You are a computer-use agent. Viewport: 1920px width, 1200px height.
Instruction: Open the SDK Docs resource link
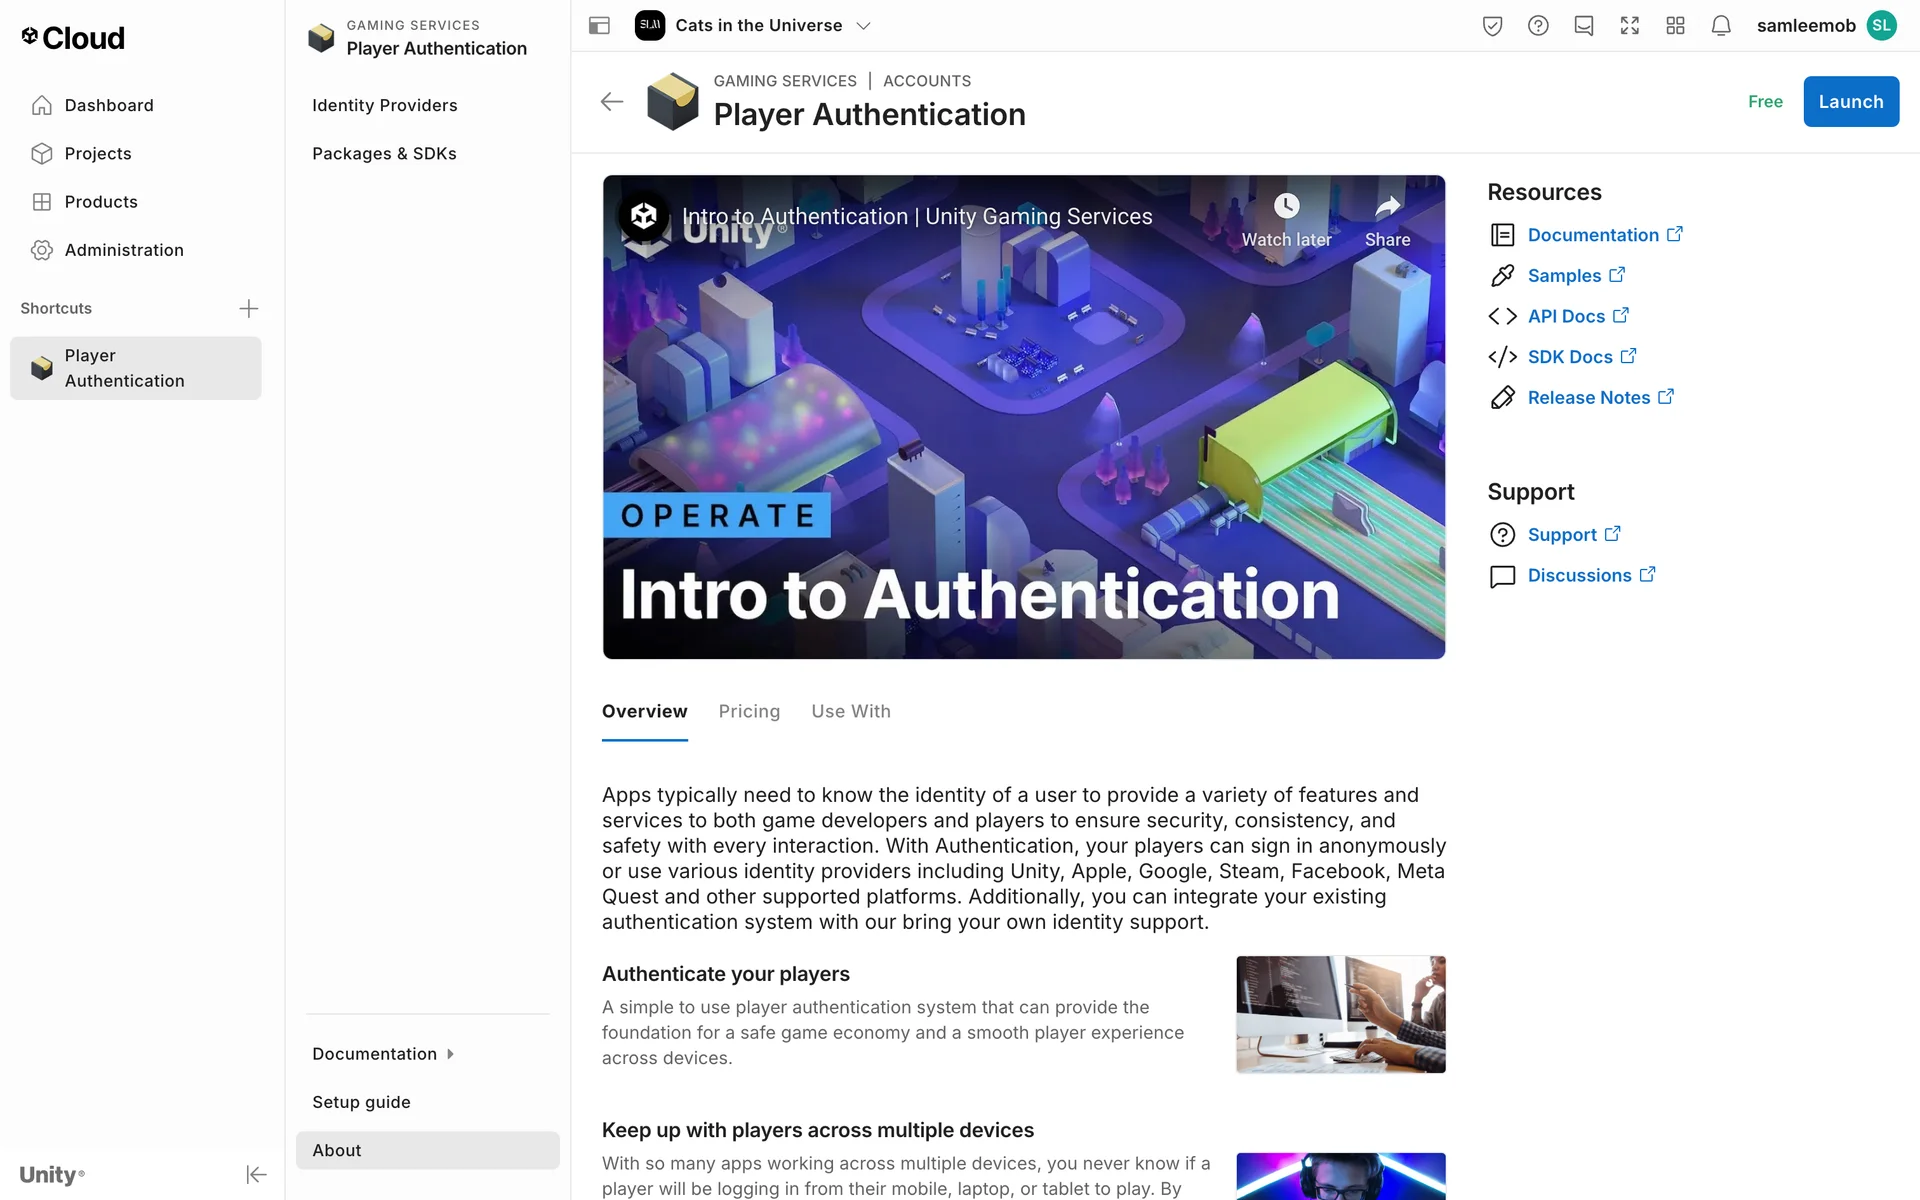pos(1570,357)
